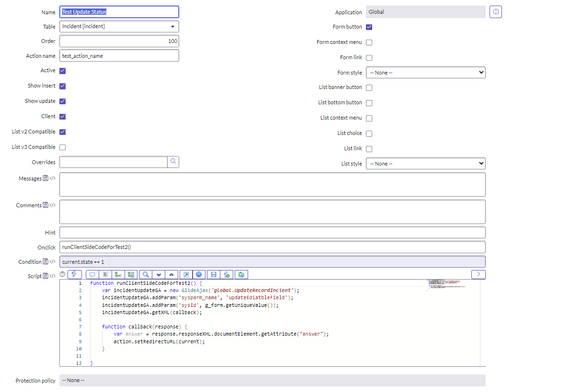Click the find previous up-arrow icon
Image resolution: width=570 pixels, height=392 pixels.
pyautogui.click(x=171, y=275)
